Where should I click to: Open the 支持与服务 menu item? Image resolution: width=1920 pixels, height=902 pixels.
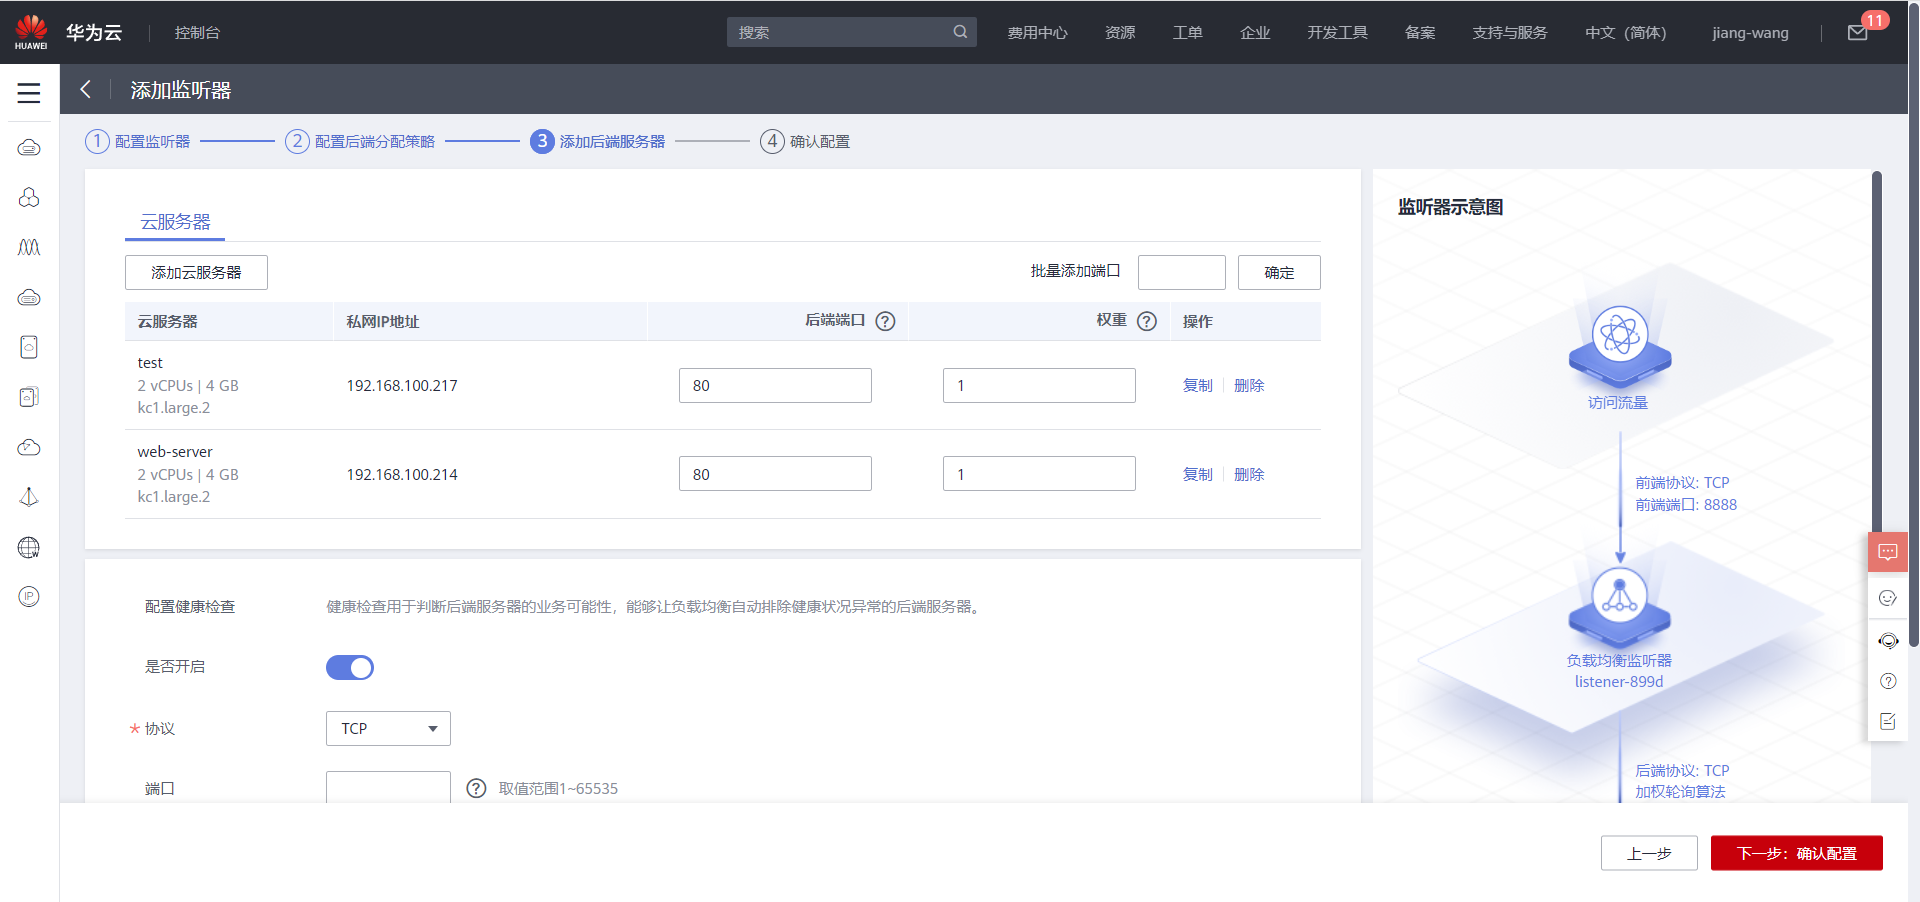point(1510,31)
